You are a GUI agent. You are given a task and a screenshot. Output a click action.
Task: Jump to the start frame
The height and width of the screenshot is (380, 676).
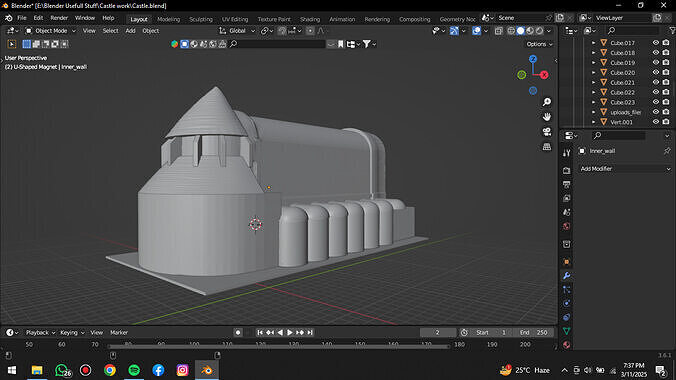coord(260,333)
